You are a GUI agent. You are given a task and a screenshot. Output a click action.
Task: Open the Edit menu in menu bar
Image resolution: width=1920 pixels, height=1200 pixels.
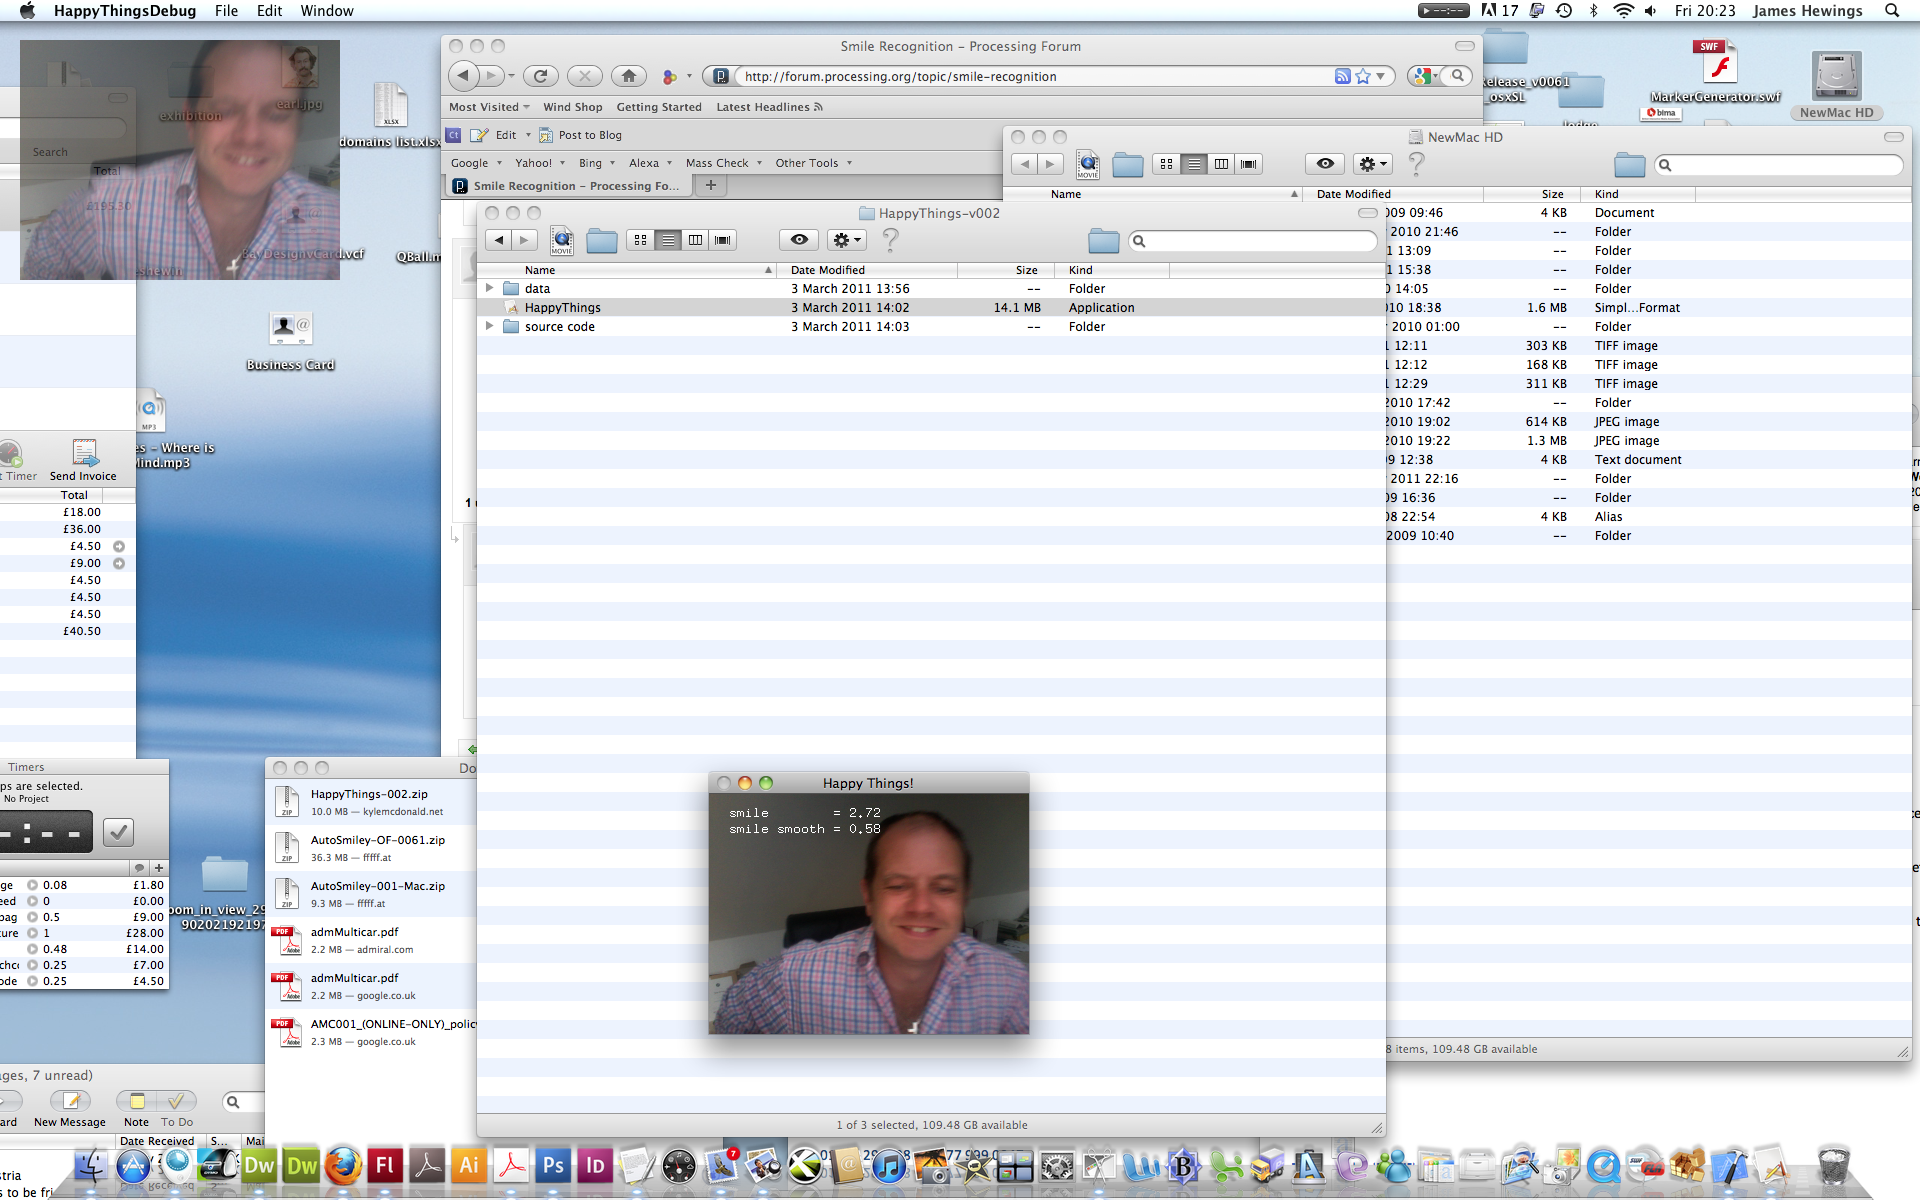[x=269, y=11]
